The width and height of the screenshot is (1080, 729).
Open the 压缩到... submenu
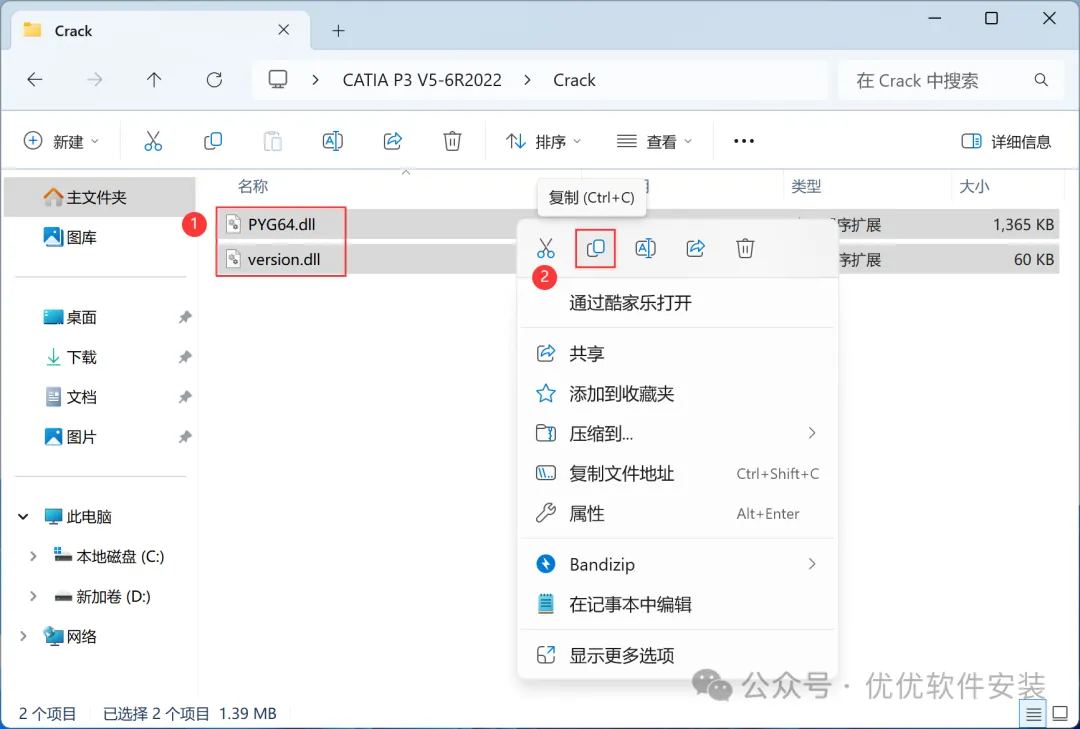click(x=678, y=433)
